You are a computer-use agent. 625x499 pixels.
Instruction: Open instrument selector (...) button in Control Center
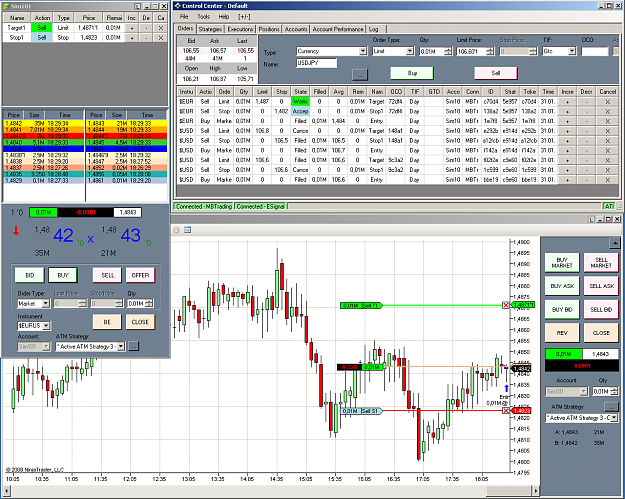[360, 75]
